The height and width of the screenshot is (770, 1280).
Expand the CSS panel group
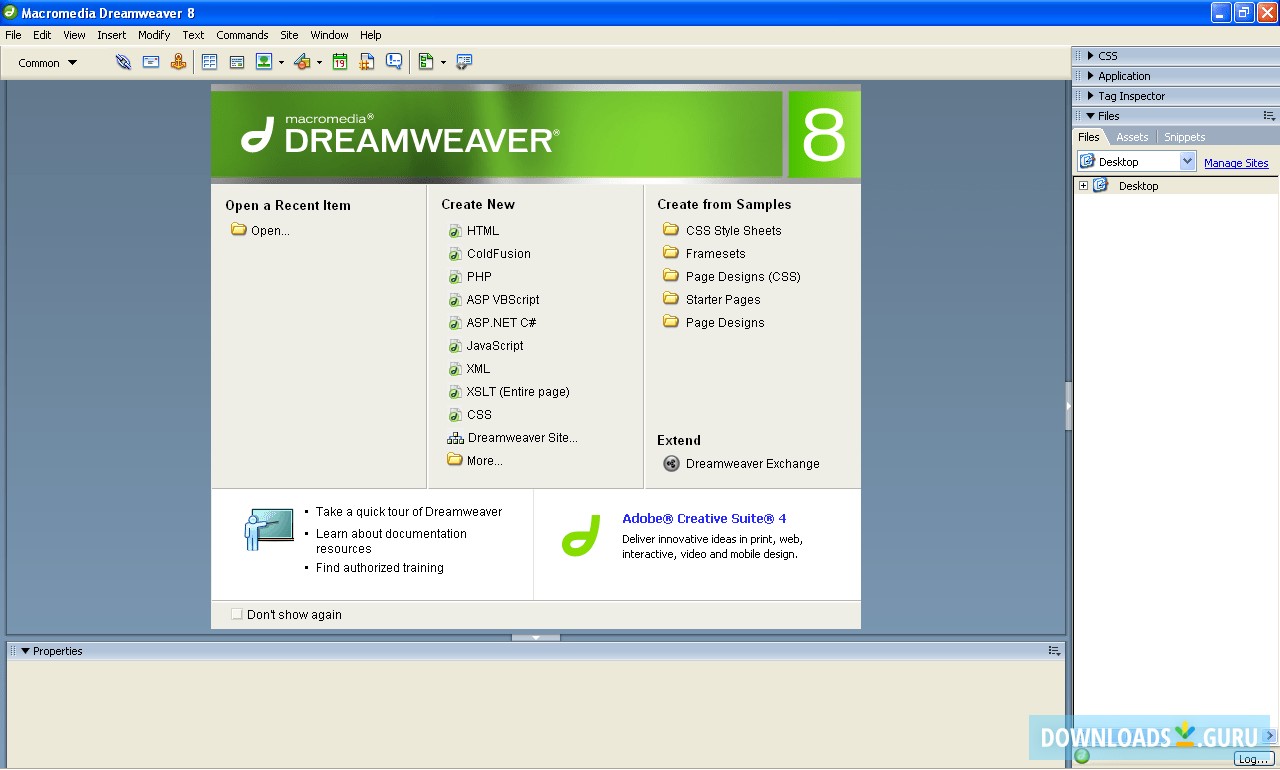tap(1091, 56)
